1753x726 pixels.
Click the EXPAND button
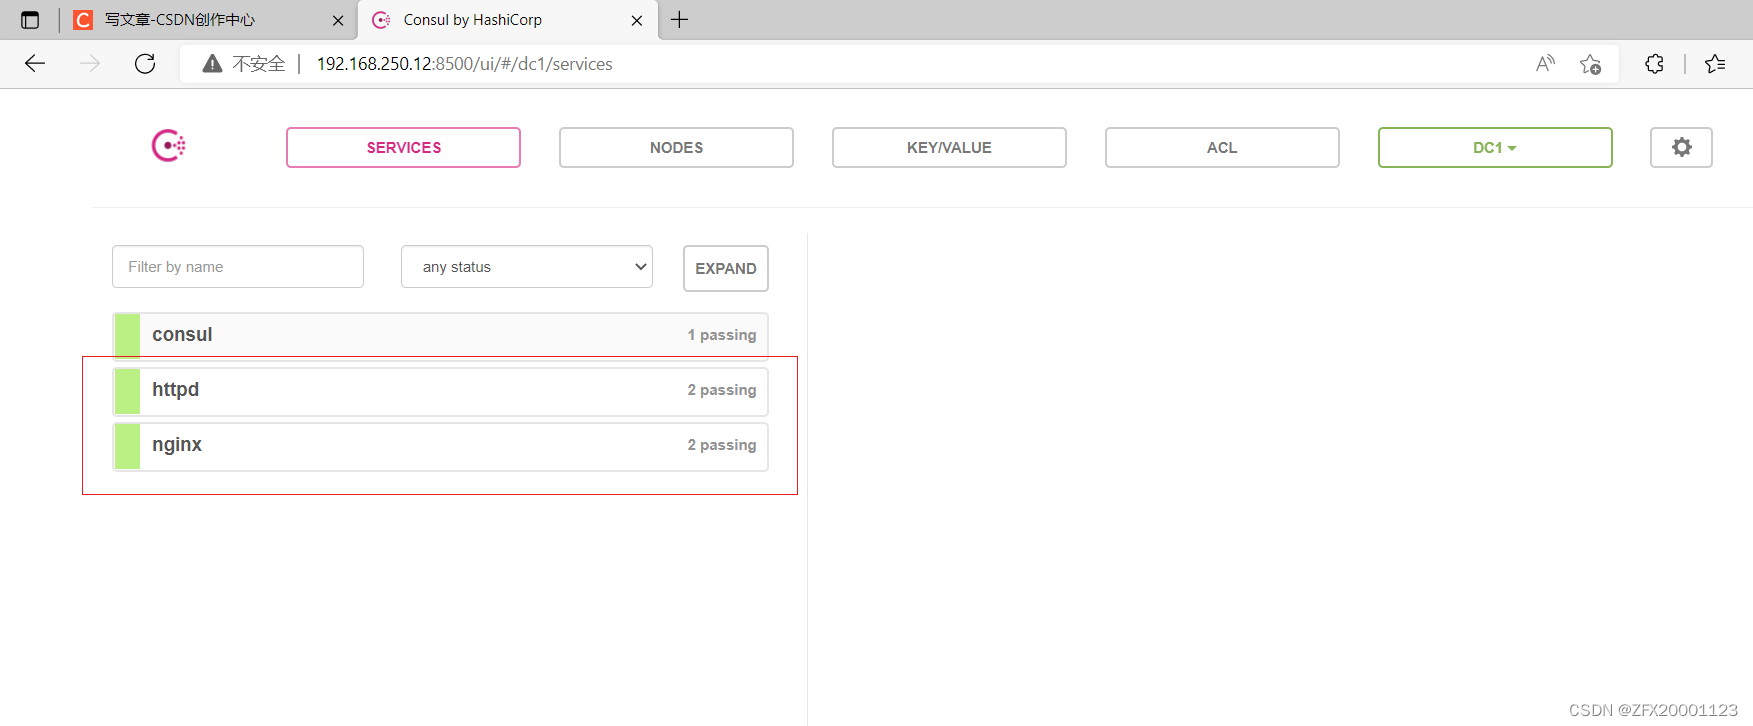tap(726, 268)
